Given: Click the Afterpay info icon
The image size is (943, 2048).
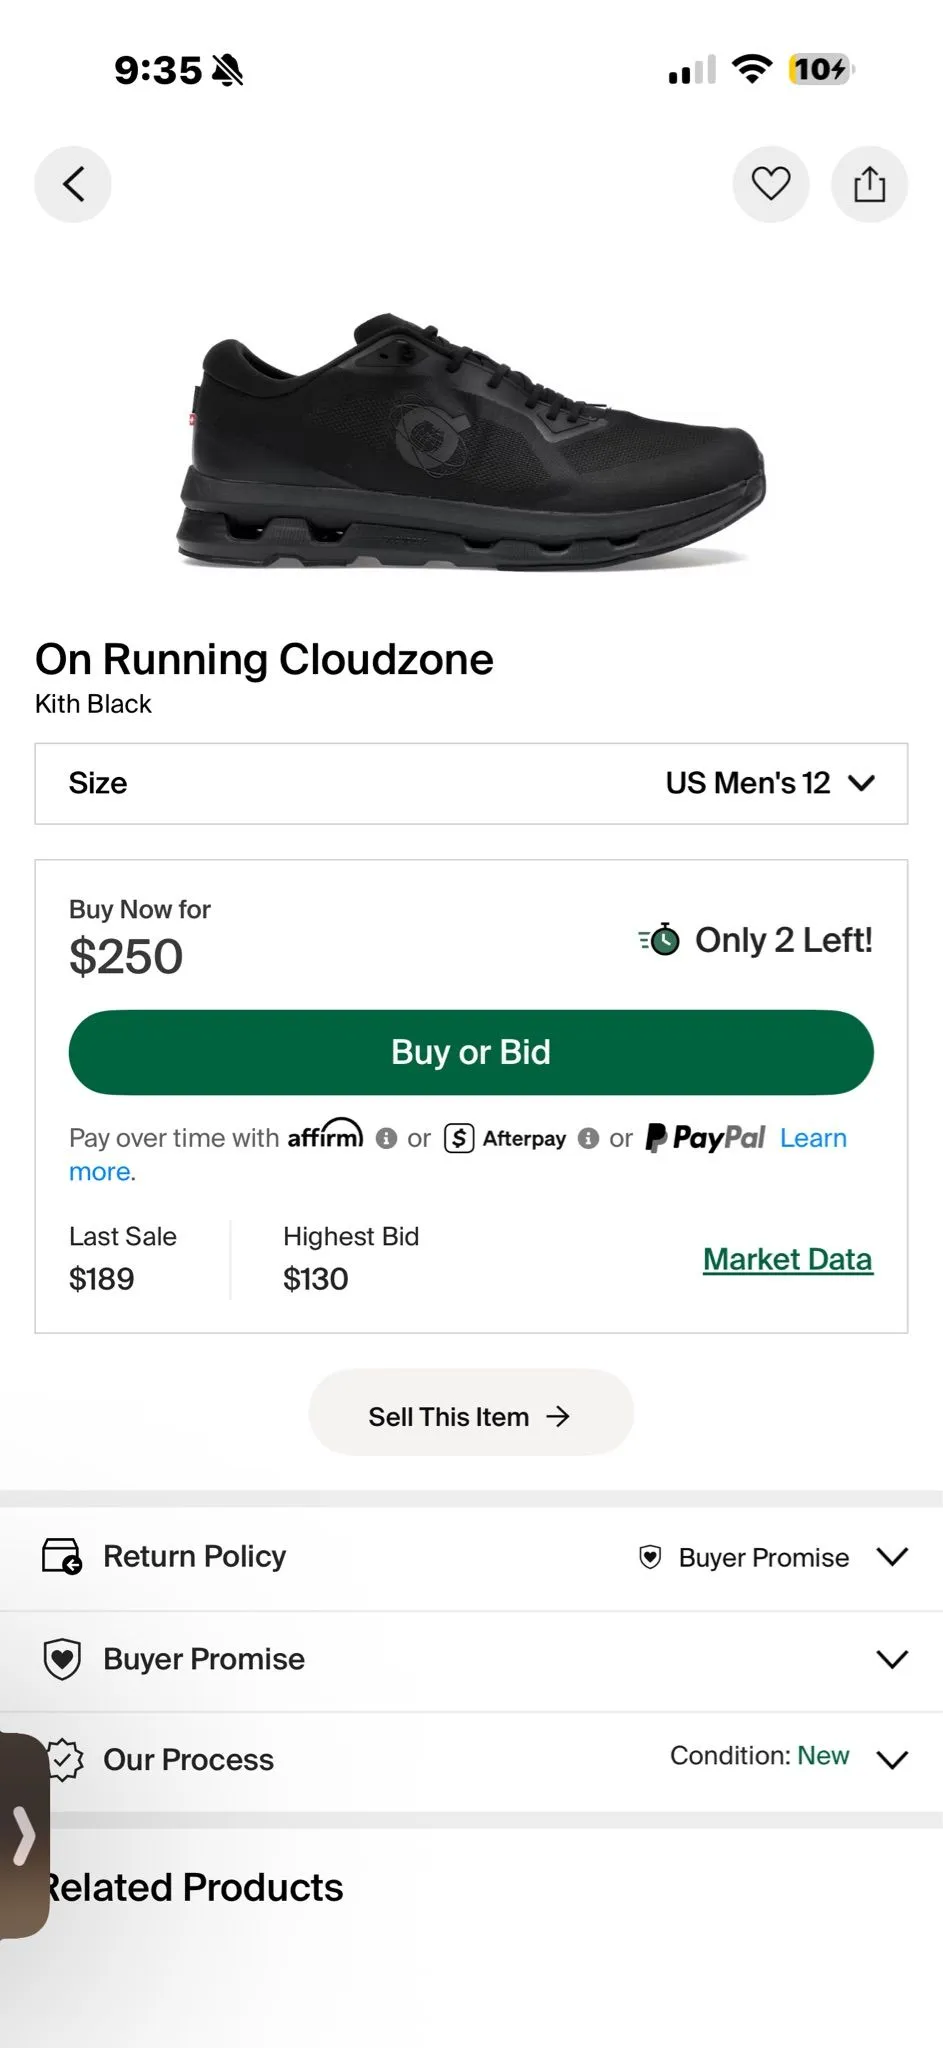Looking at the screenshot, I should [x=589, y=1138].
